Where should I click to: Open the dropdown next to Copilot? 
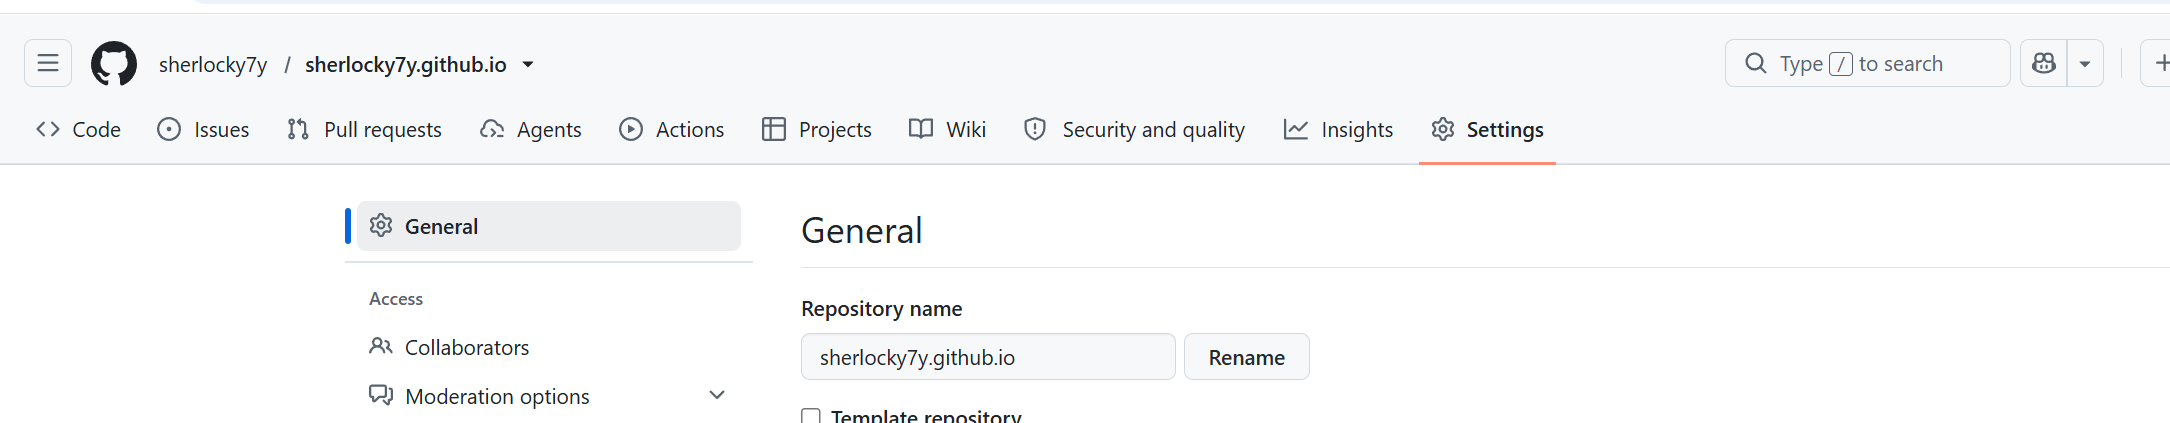pyautogui.click(x=2085, y=64)
